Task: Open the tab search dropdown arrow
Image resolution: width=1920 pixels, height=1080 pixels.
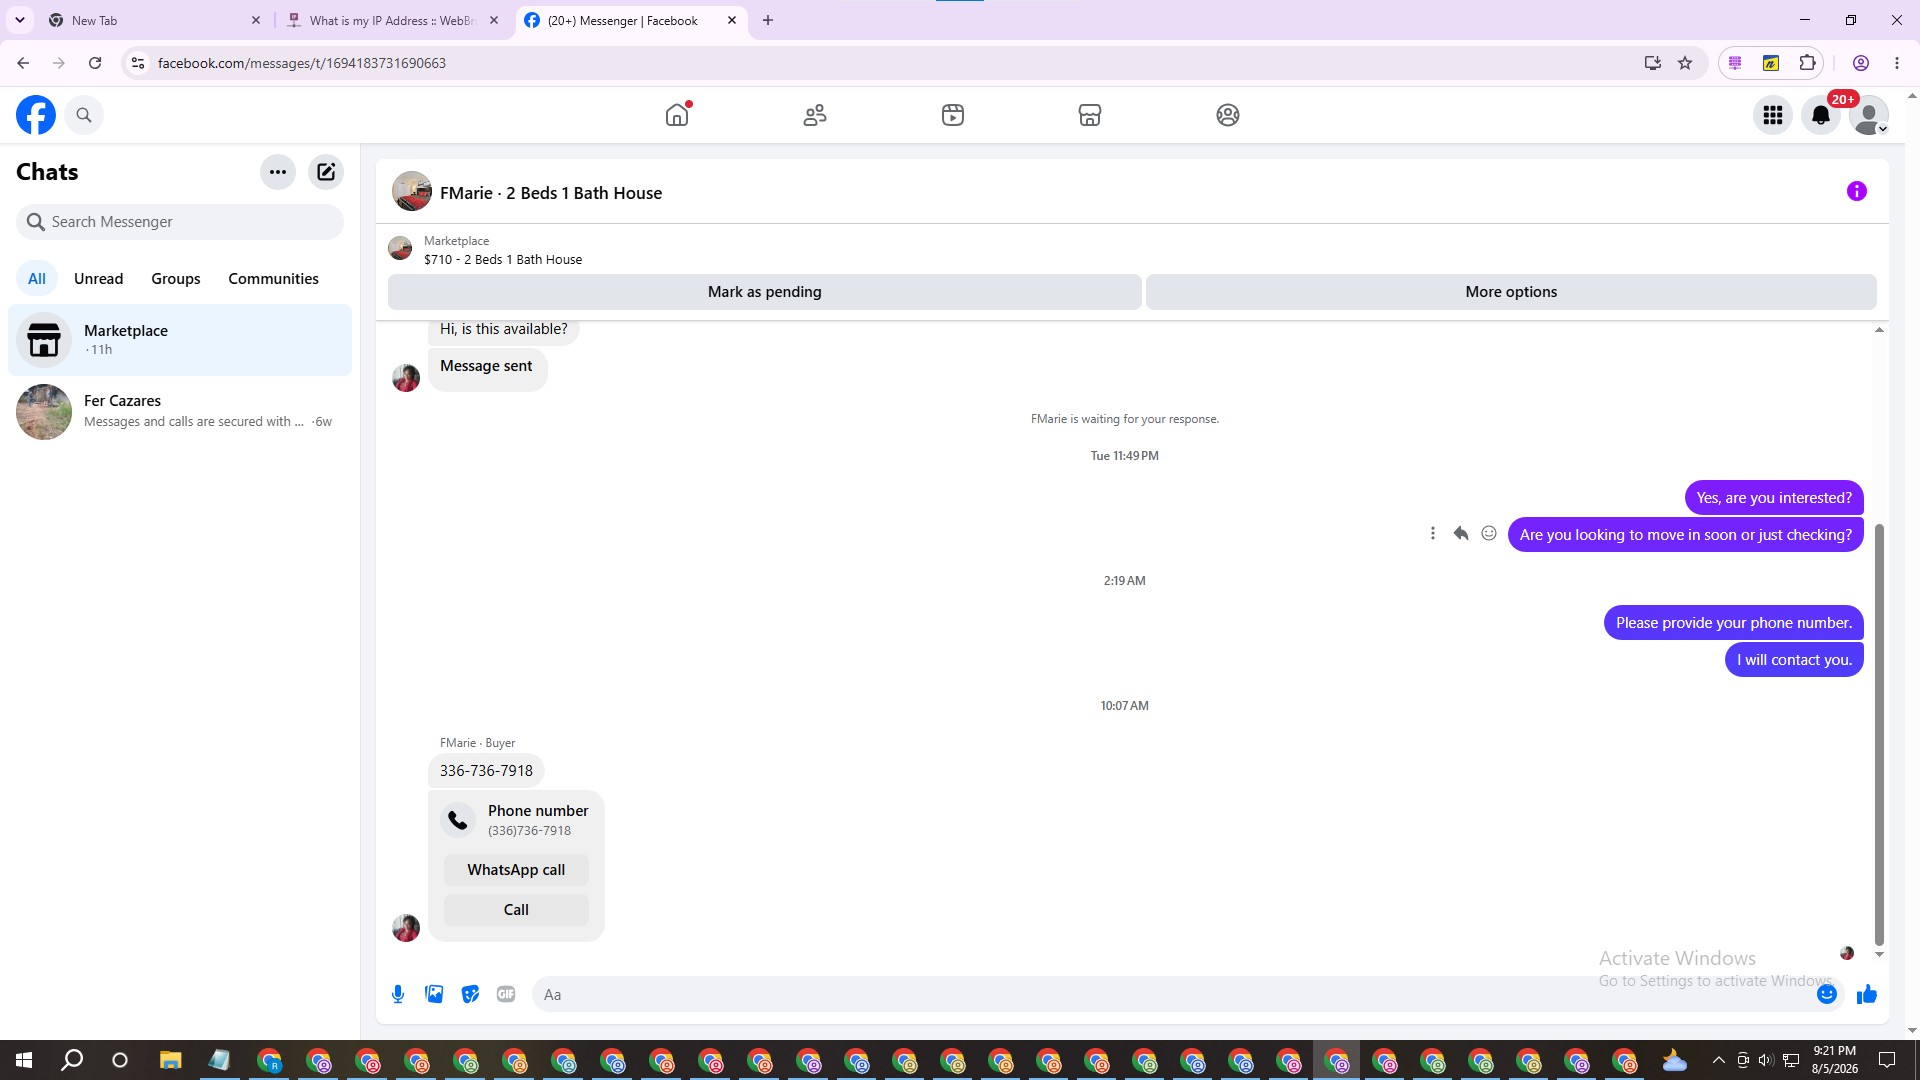Action: [19, 20]
